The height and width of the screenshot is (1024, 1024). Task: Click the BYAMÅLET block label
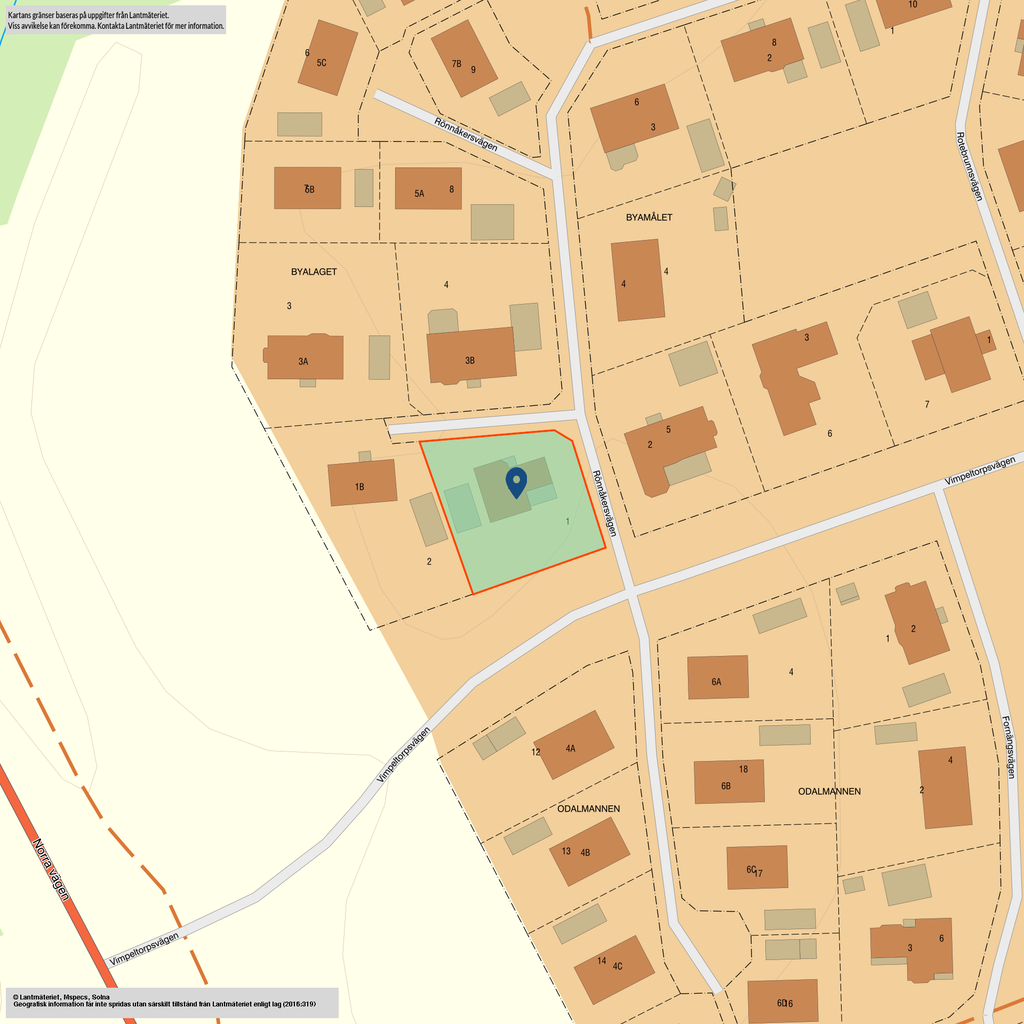pos(649,217)
